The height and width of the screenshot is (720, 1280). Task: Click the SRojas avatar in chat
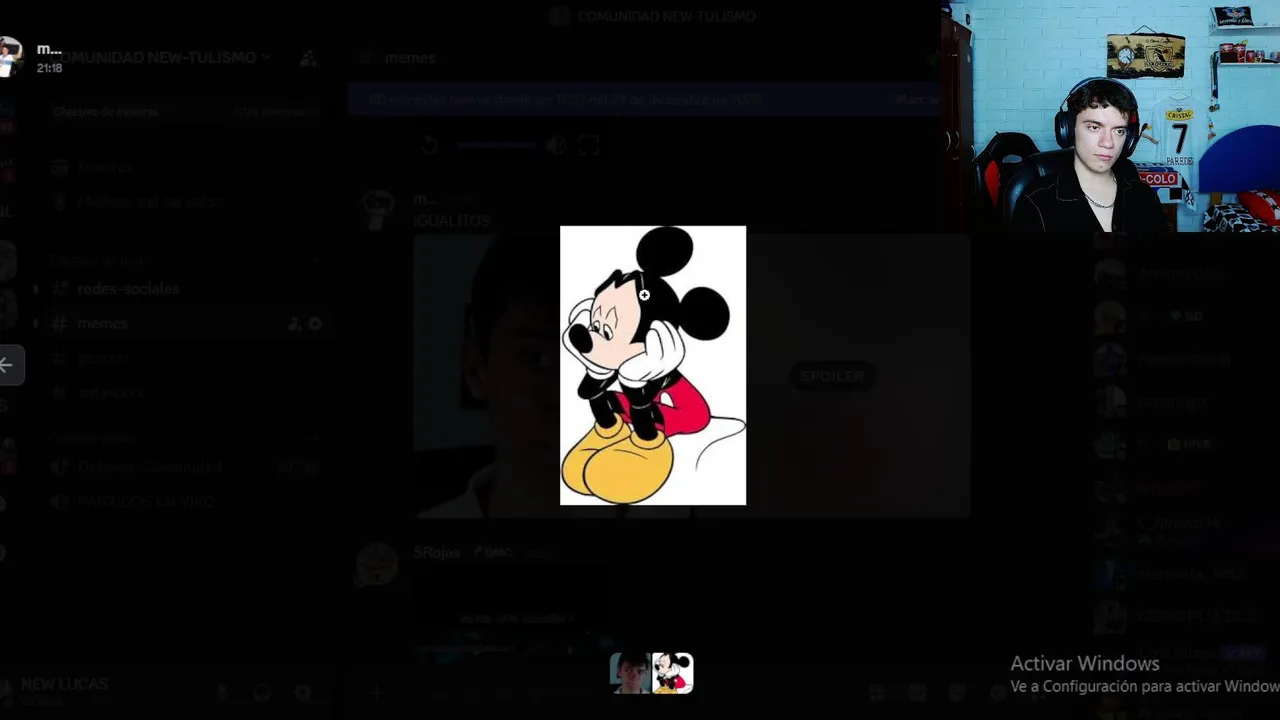tap(378, 565)
